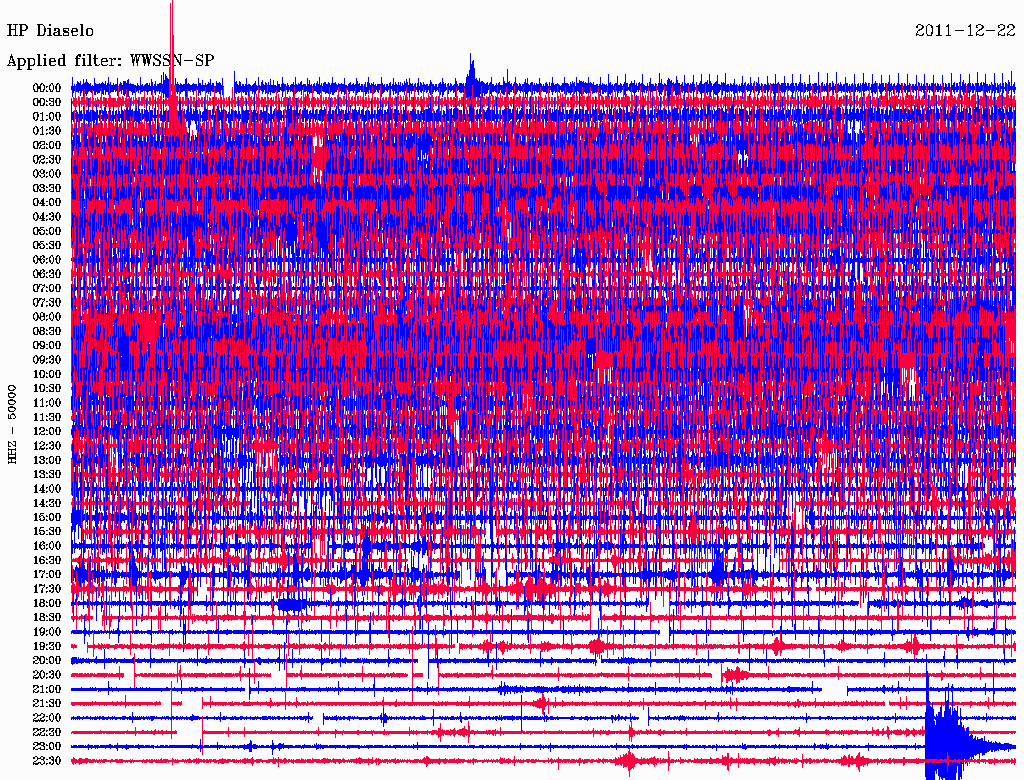
Task: Select the 21:30 time label
Action: point(47,704)
